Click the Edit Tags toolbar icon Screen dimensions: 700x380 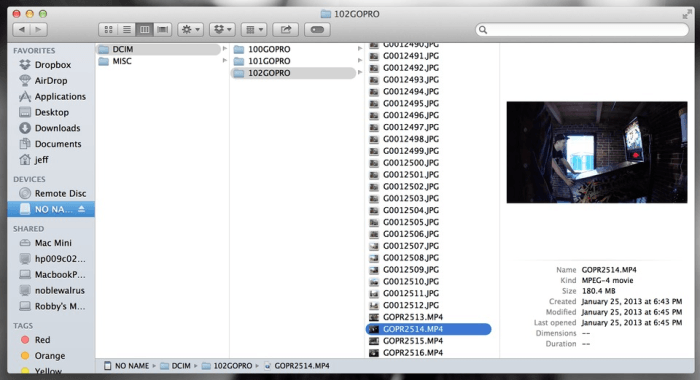click(x=317, y=29)
